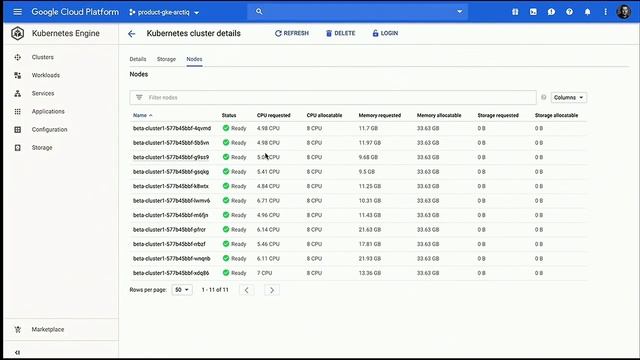Image resolution: width=640 pixels, height=360 pixels.
Task: Click the Memory allocatable column header
Action: (439, 116)
